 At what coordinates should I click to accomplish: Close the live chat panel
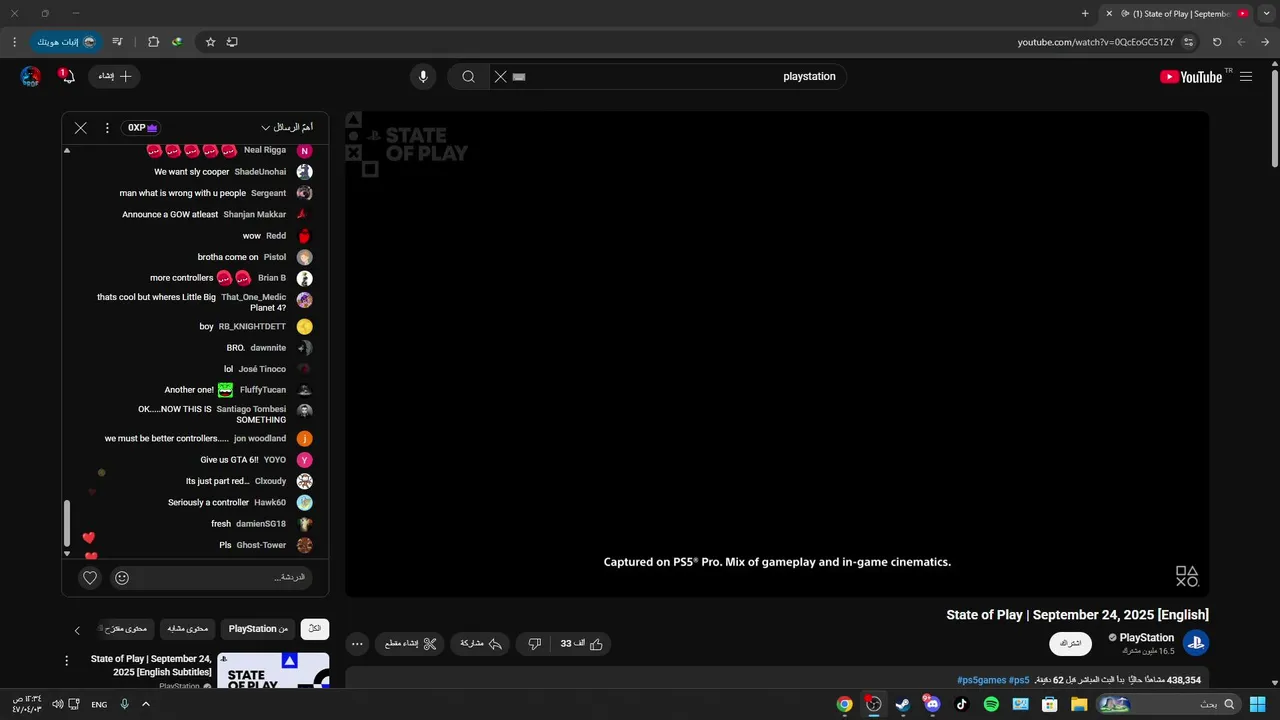pos(81,128)
